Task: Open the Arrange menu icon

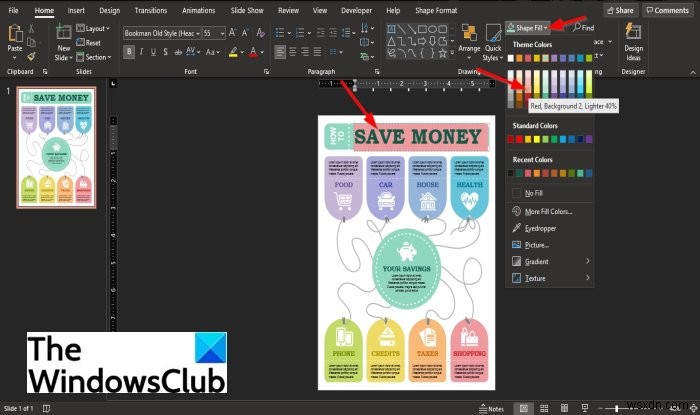Action: (x=469, y=34)
